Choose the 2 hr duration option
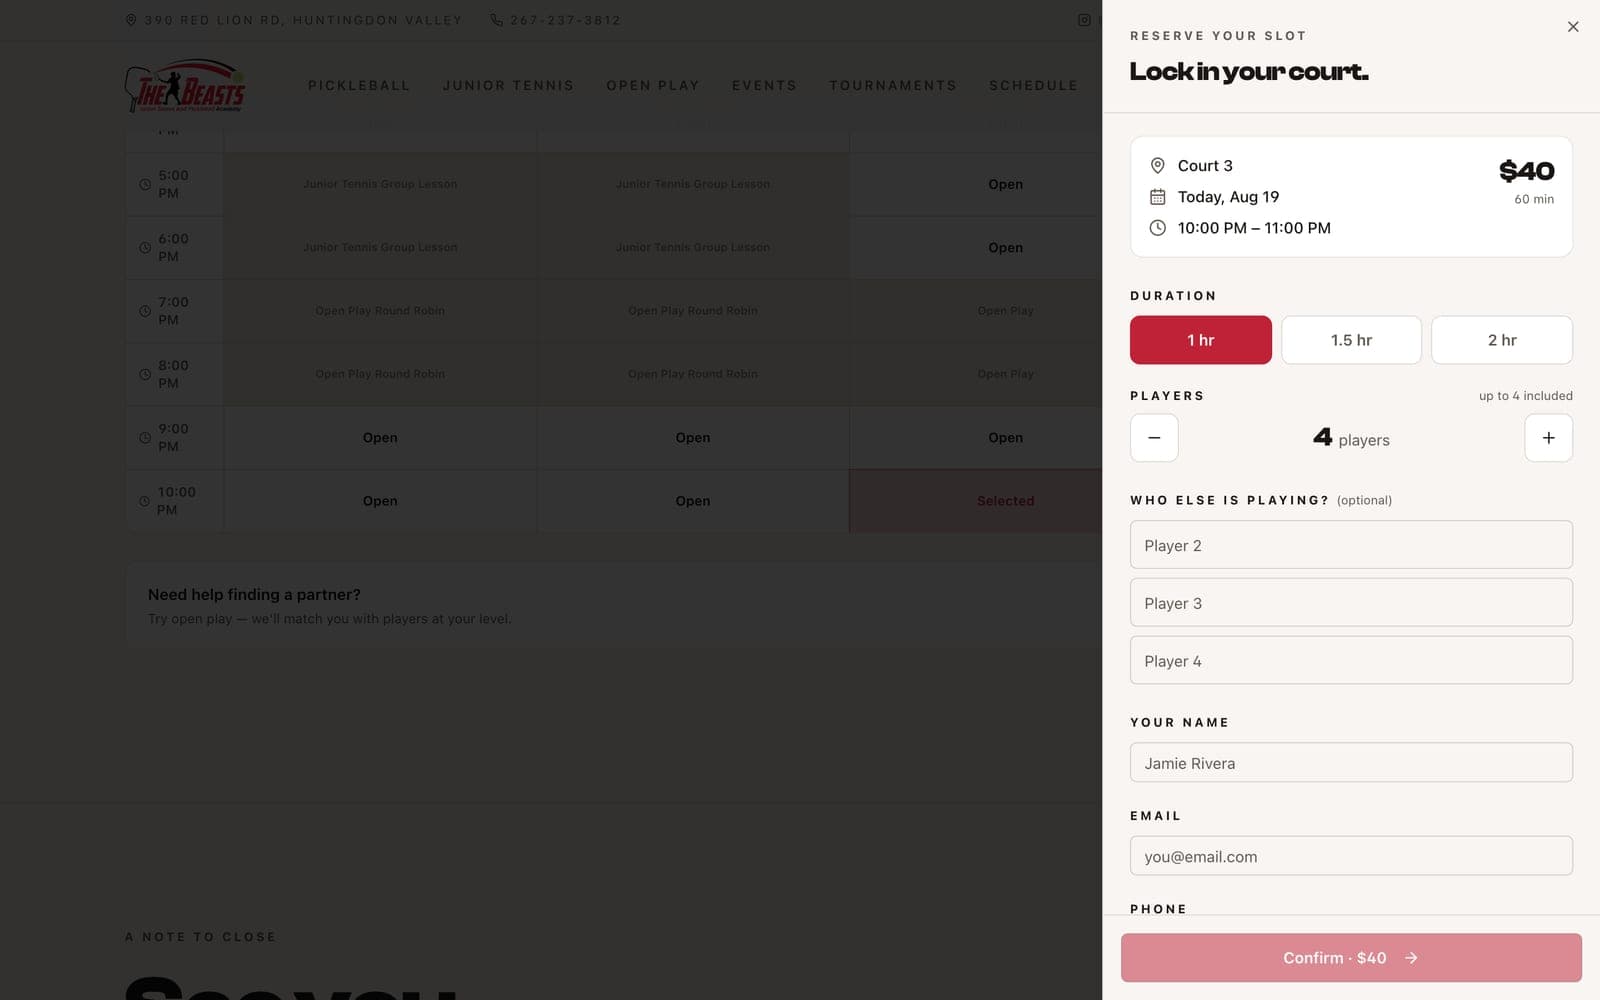This screenshot has height=1000, width=1600. [1502, 340]
